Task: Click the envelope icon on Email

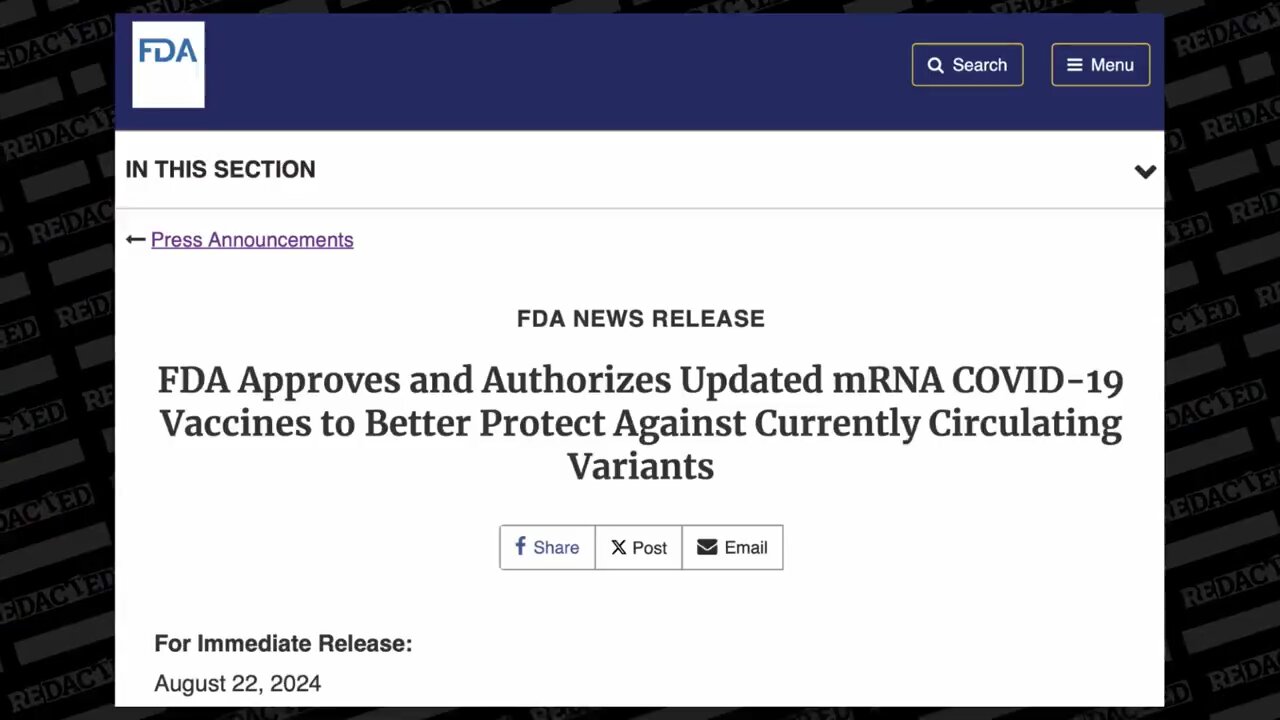Action: [707, 547]
